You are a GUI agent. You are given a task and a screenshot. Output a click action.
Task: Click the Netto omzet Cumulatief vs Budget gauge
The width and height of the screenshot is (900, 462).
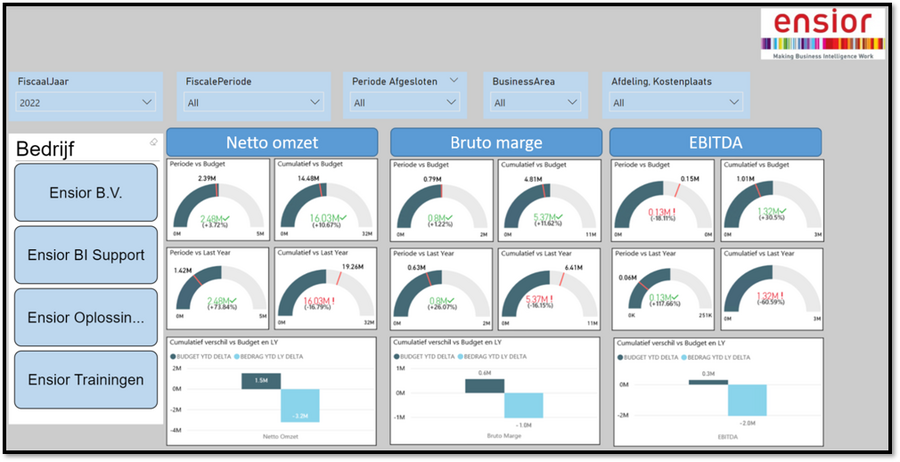click(325, 200)
